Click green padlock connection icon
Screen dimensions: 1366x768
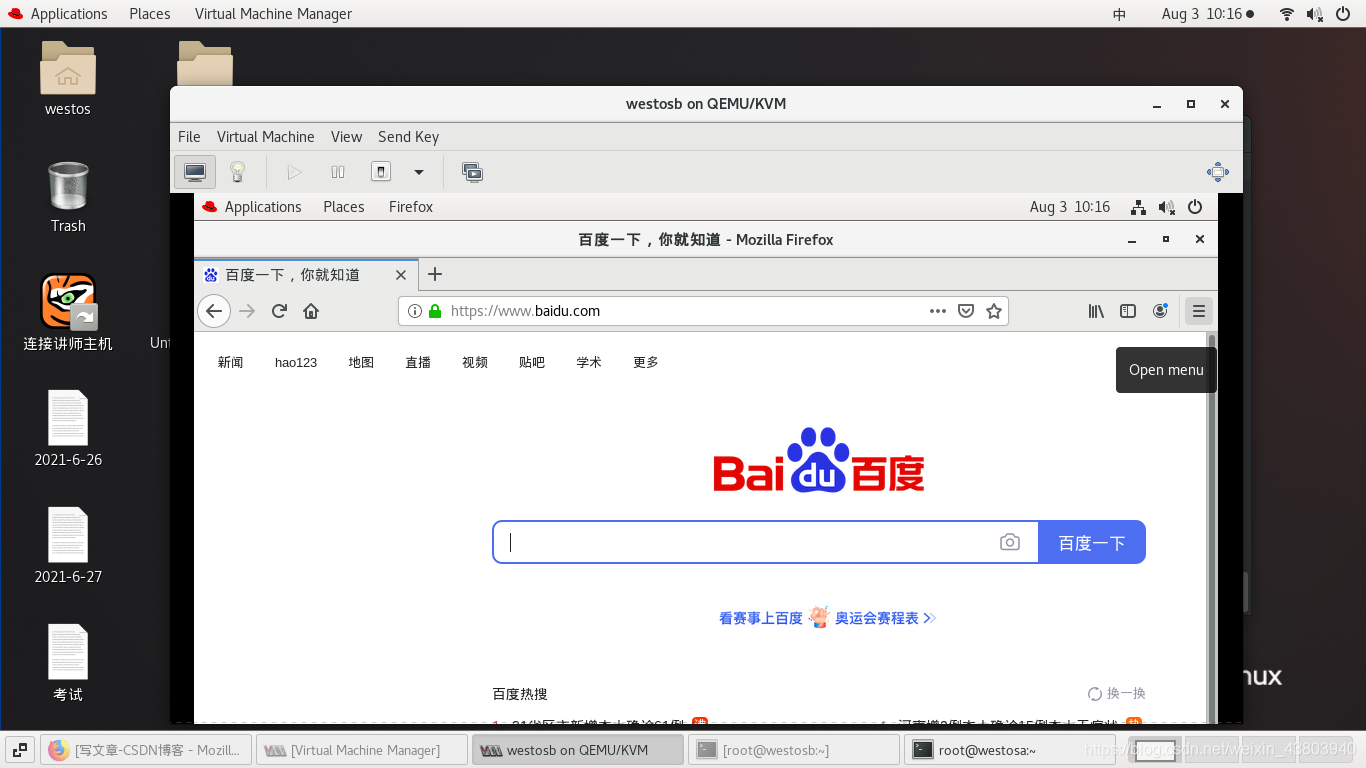[x=435, y=311]
